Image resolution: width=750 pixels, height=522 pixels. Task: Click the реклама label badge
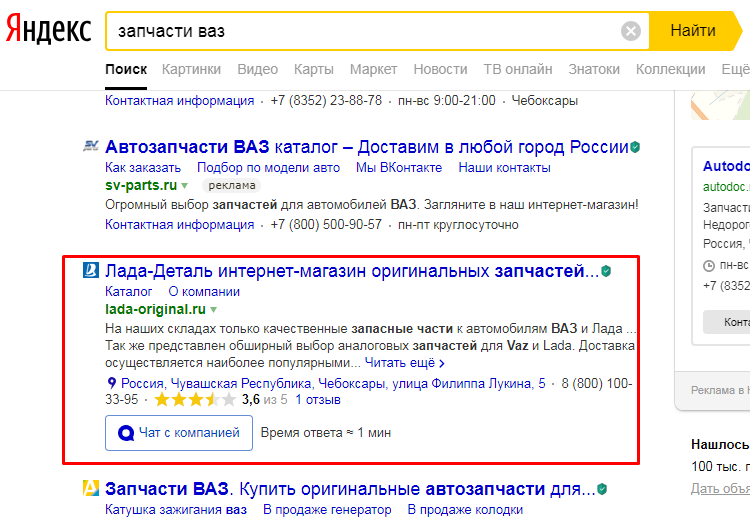click(232, 185)
